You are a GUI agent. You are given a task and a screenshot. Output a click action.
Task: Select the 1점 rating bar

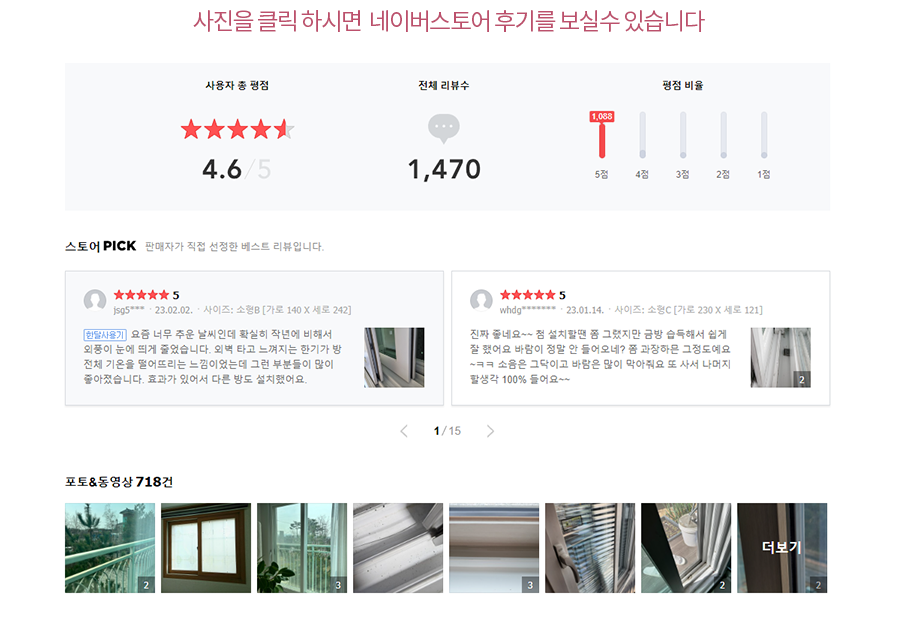764,135
